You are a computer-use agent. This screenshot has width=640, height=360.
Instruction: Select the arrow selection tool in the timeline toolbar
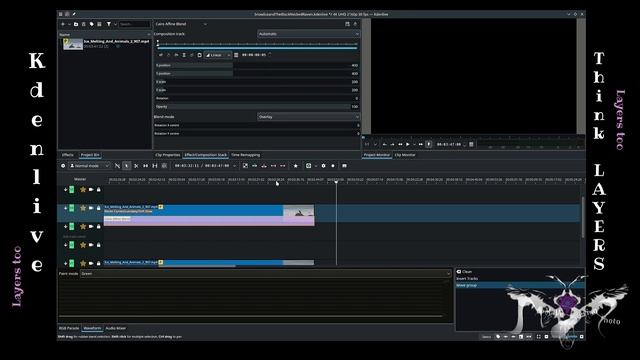click(127, 166)
